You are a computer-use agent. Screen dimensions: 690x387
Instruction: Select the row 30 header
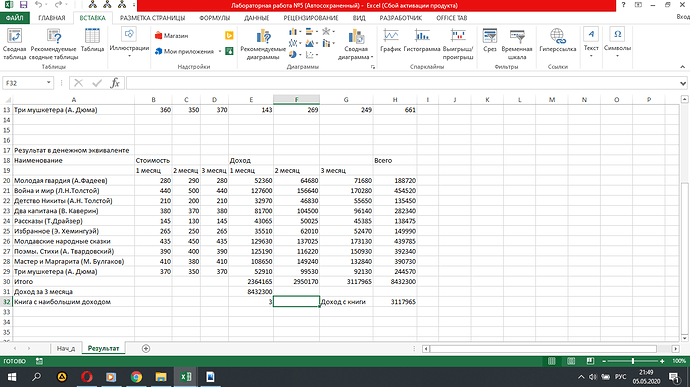click(6, 282)
